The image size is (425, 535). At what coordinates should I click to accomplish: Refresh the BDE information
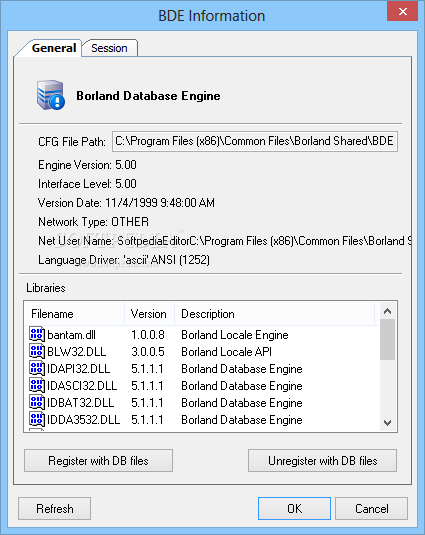coord(55,508)
